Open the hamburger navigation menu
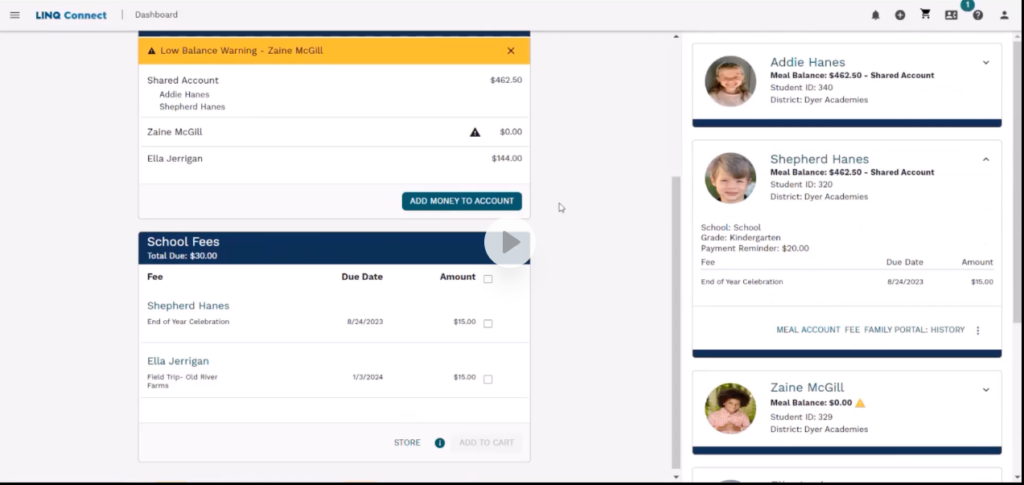The image size is (1024, 485). (14, 15)
